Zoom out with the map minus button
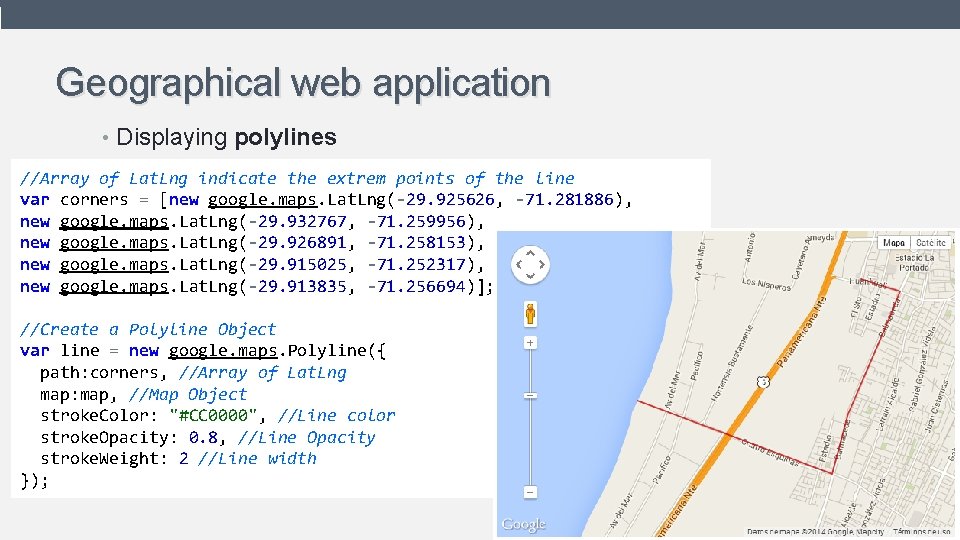The height and width of the screenshot is (540, 960). point(530,492)
